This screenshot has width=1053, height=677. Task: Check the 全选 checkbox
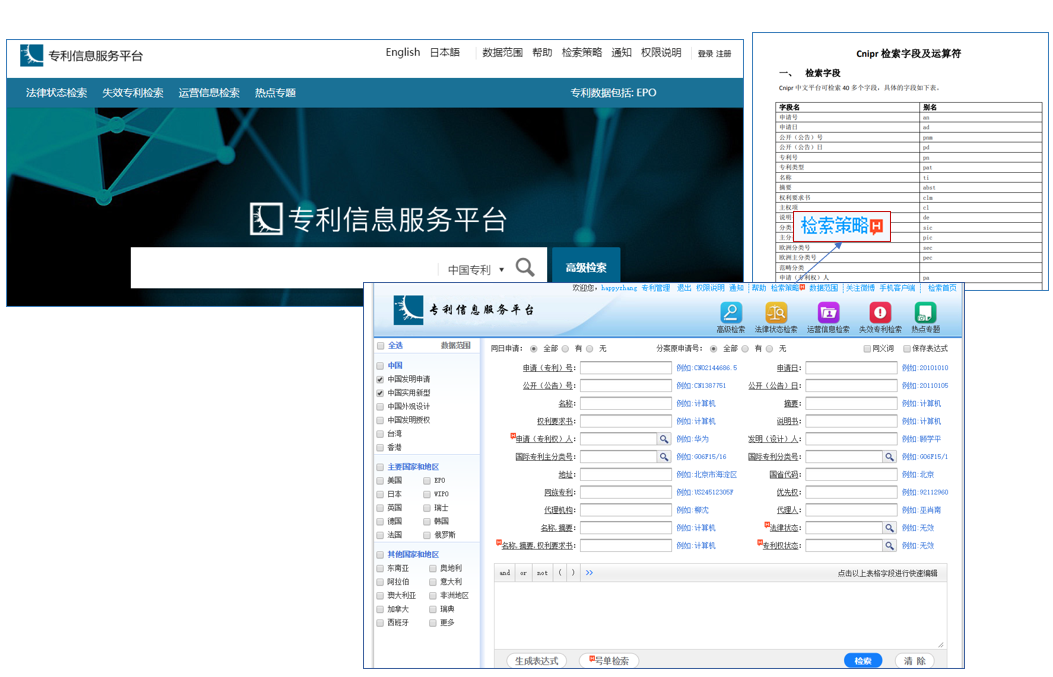[381, 346]
